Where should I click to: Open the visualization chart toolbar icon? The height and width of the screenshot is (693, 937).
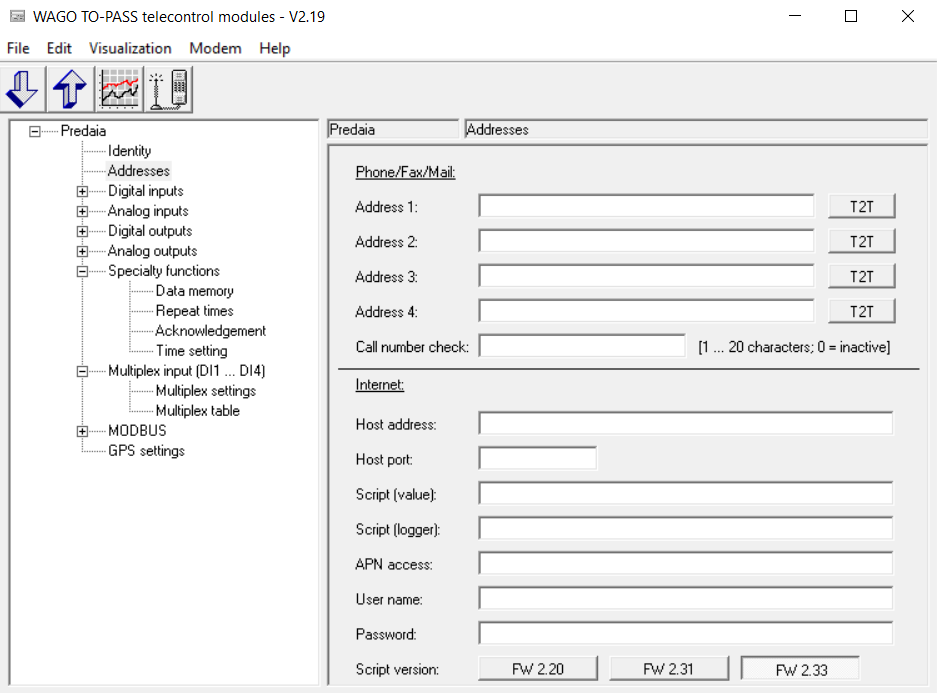pyautogui.click(x=120, y=89)
